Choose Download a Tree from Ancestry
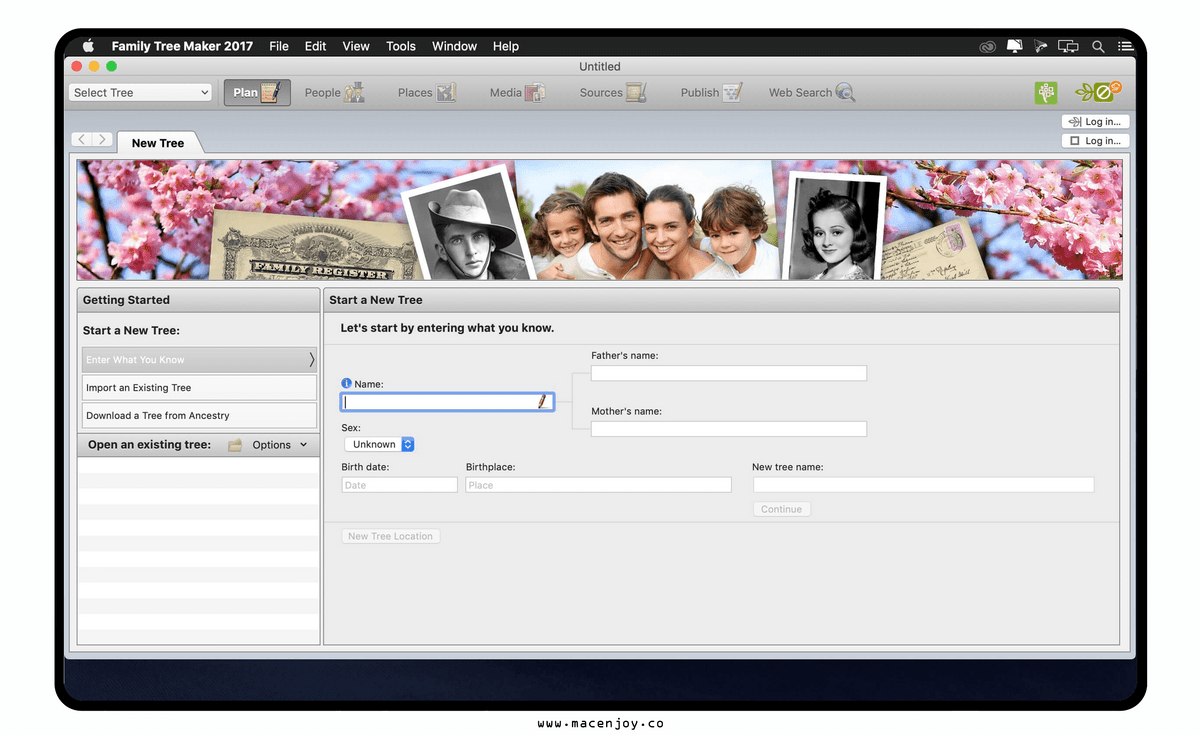The image size is (1200, 735). point(199,416)
